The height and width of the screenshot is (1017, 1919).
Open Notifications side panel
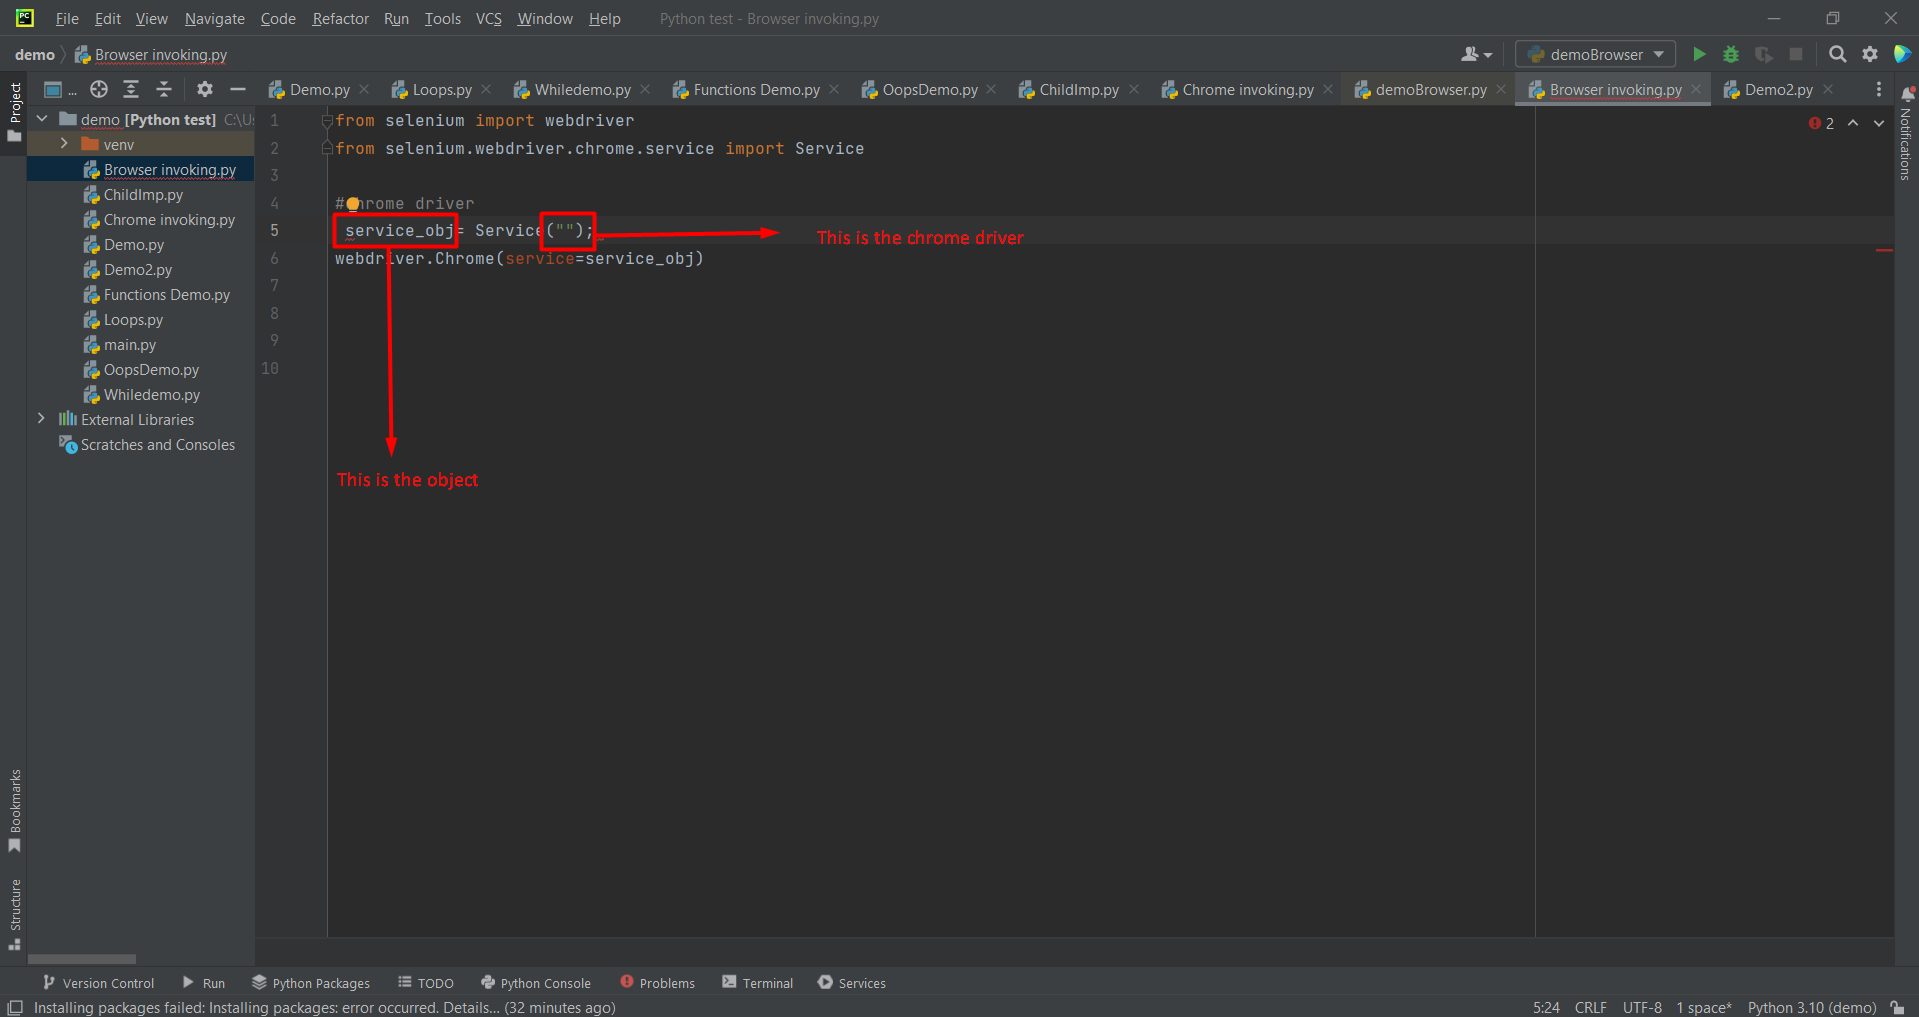point(1906,134)
